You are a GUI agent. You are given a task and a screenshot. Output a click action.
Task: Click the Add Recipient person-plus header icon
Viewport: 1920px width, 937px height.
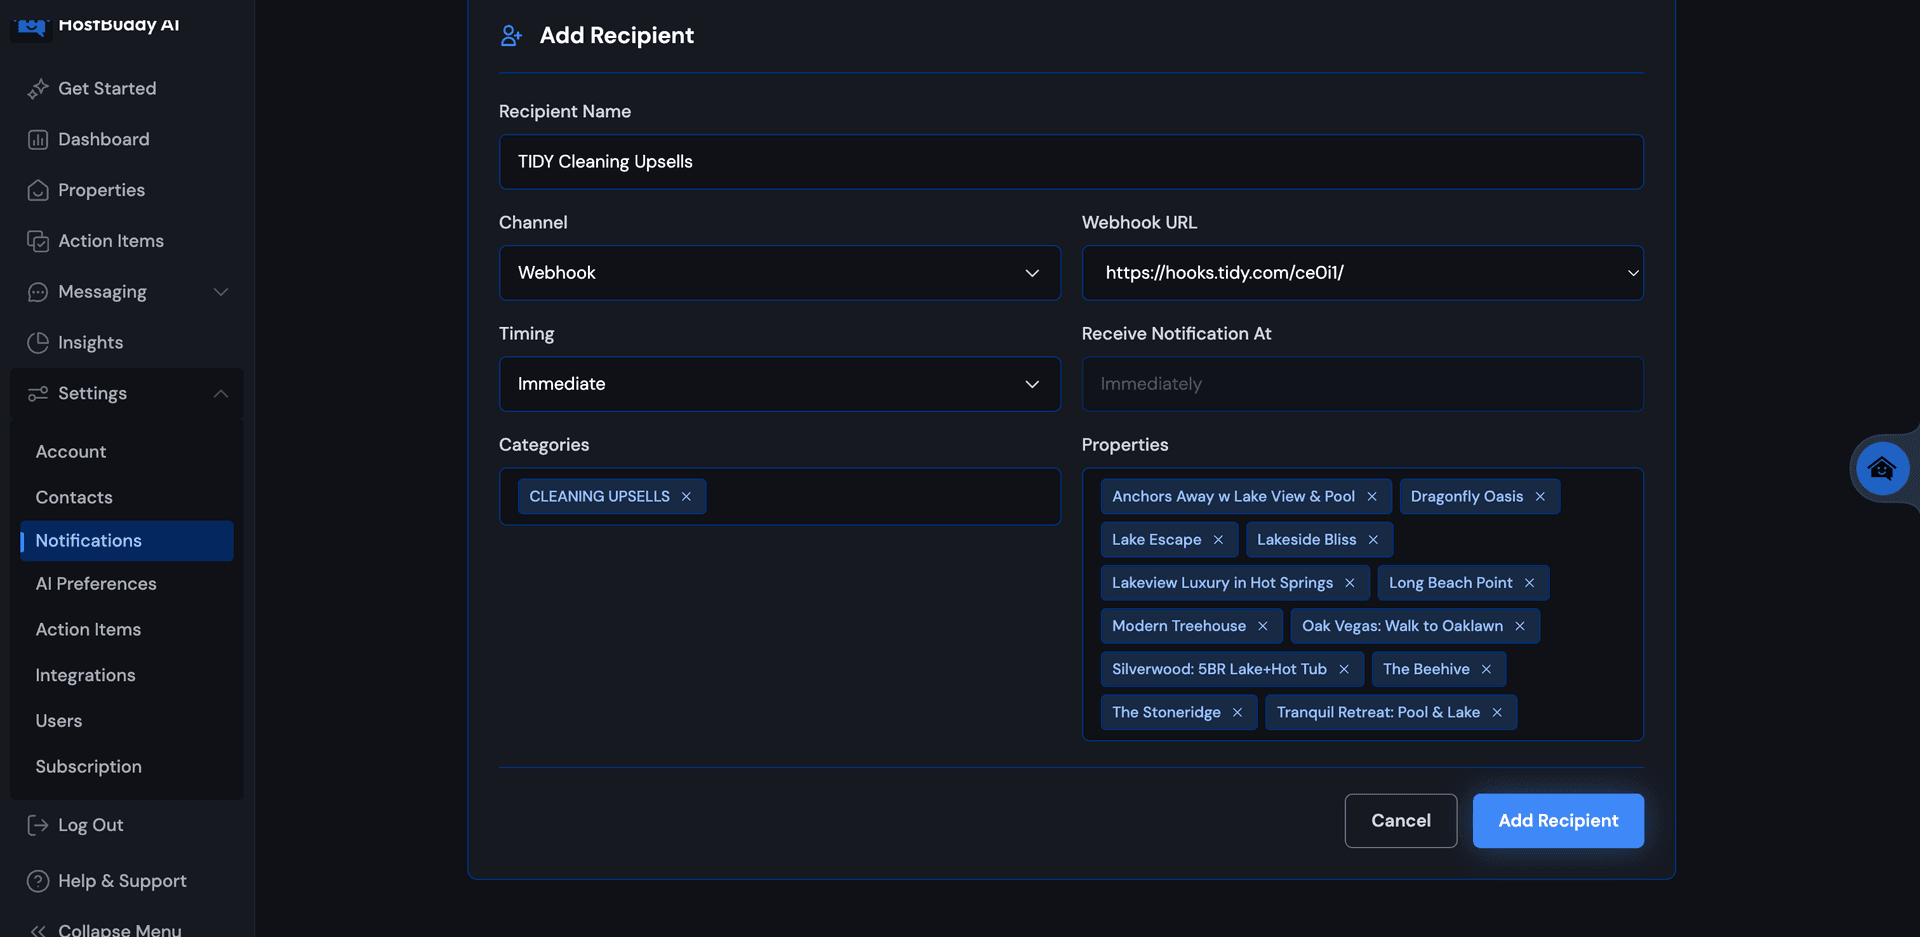511,35
